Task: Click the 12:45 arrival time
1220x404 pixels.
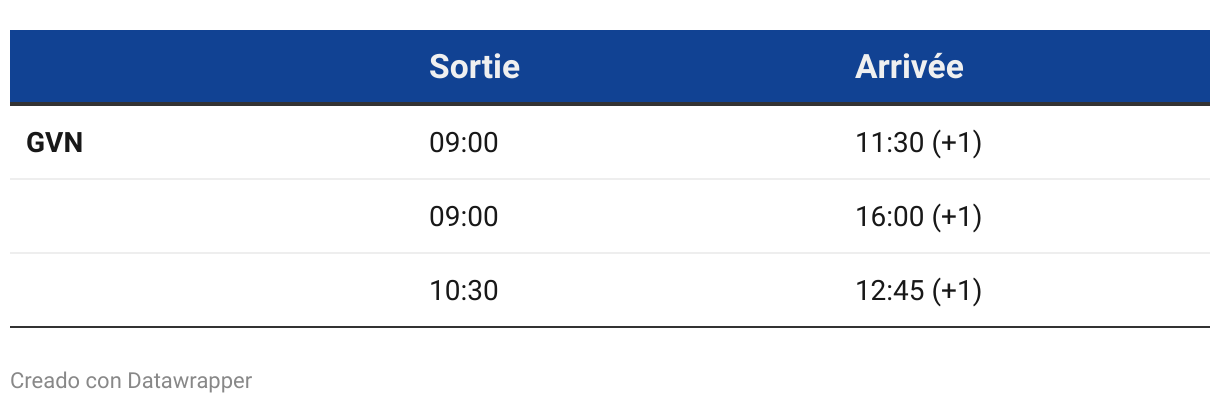Action: point(888,291)
